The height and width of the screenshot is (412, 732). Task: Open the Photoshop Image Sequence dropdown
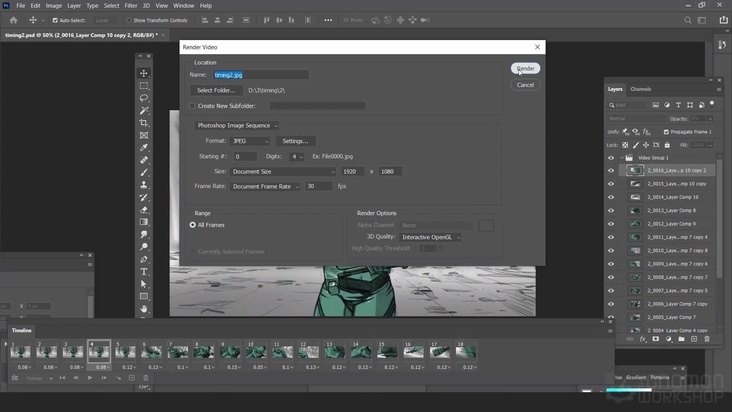(237, 126)
